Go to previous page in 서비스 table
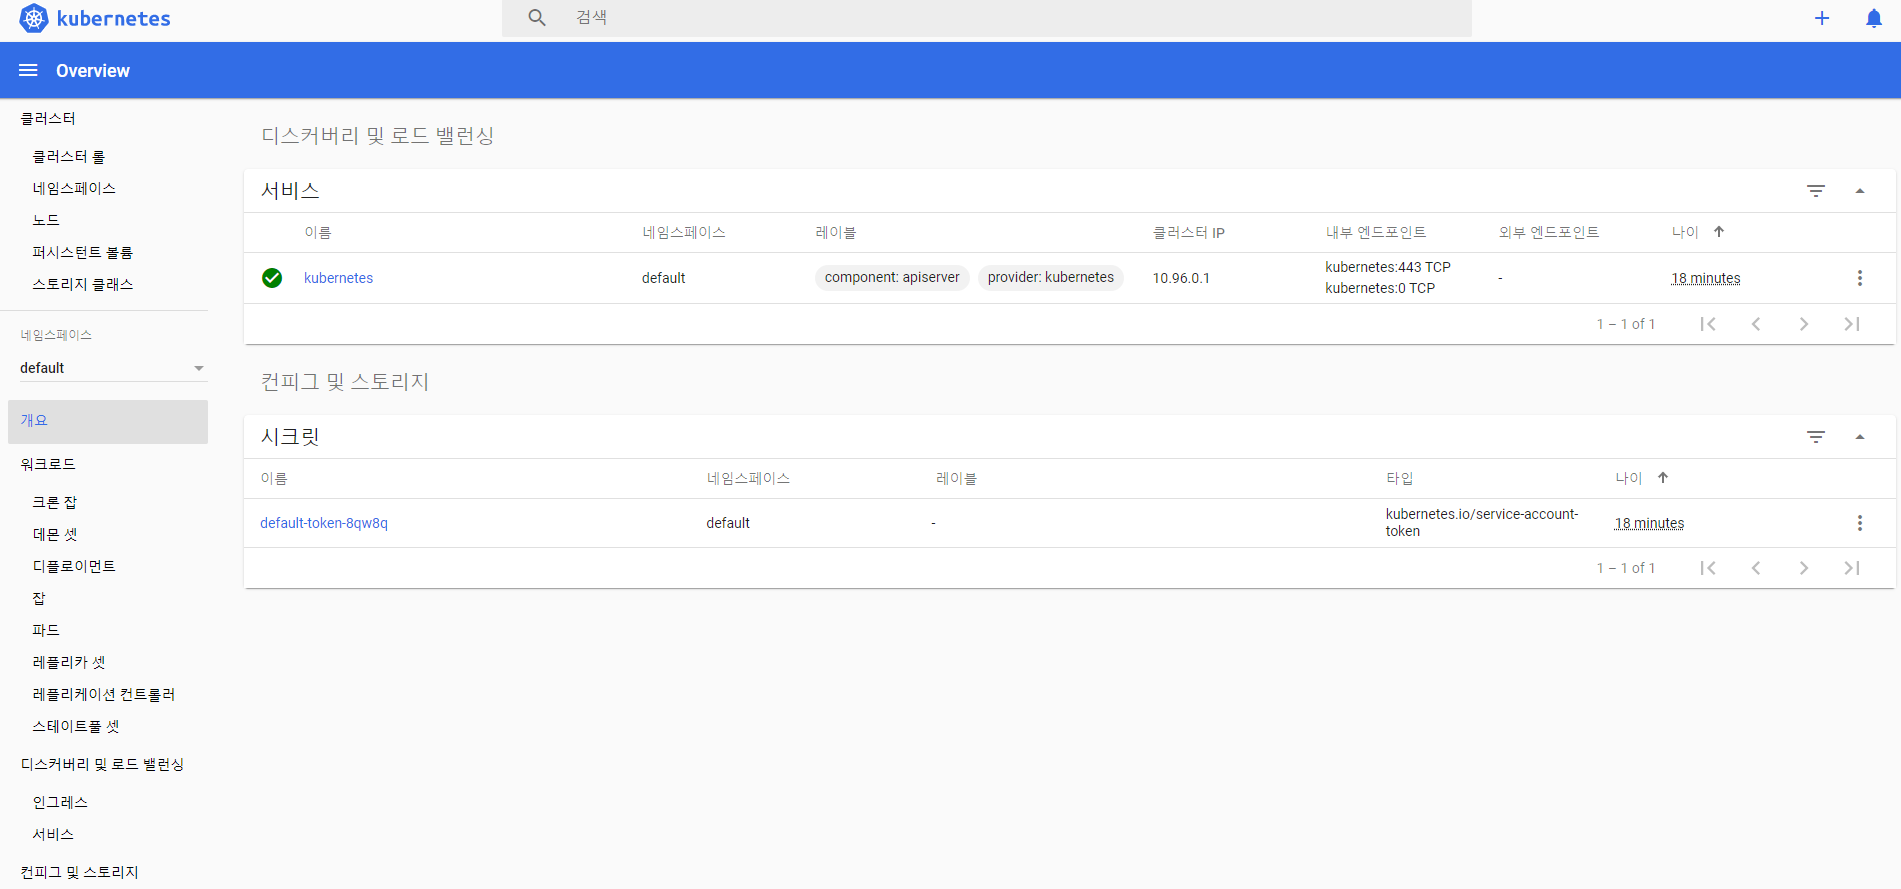The width and height of the screenshot is (1901, 889). coord(1756,324)
